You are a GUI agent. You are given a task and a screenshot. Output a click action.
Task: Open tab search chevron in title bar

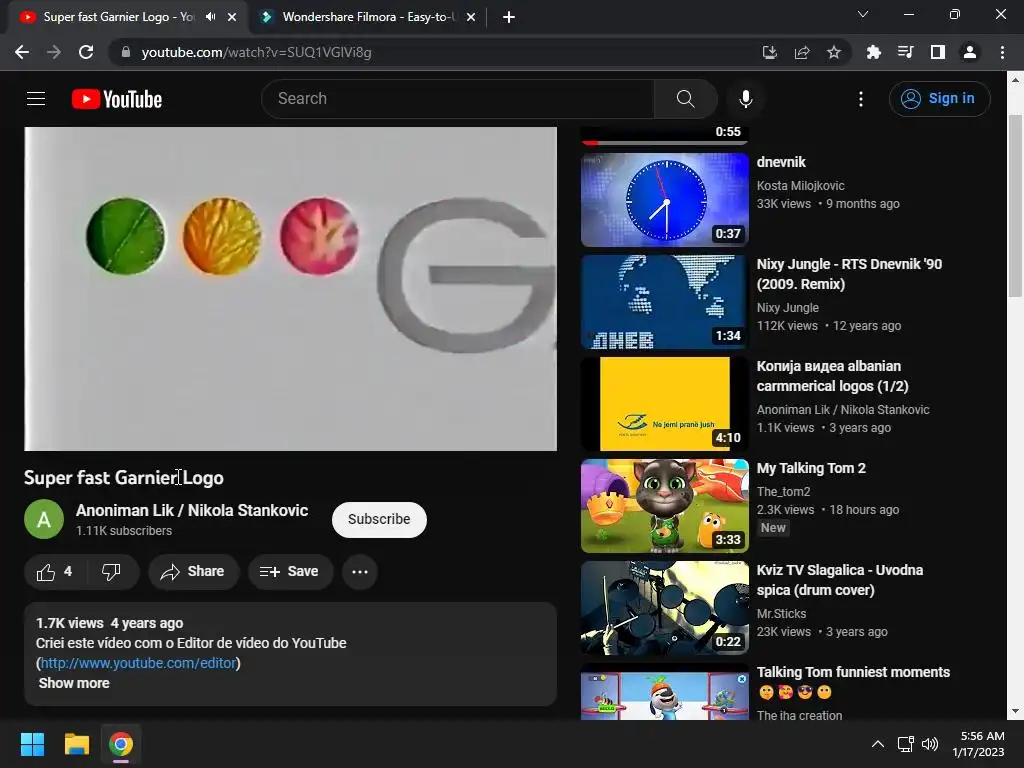(x=863, y=14)
